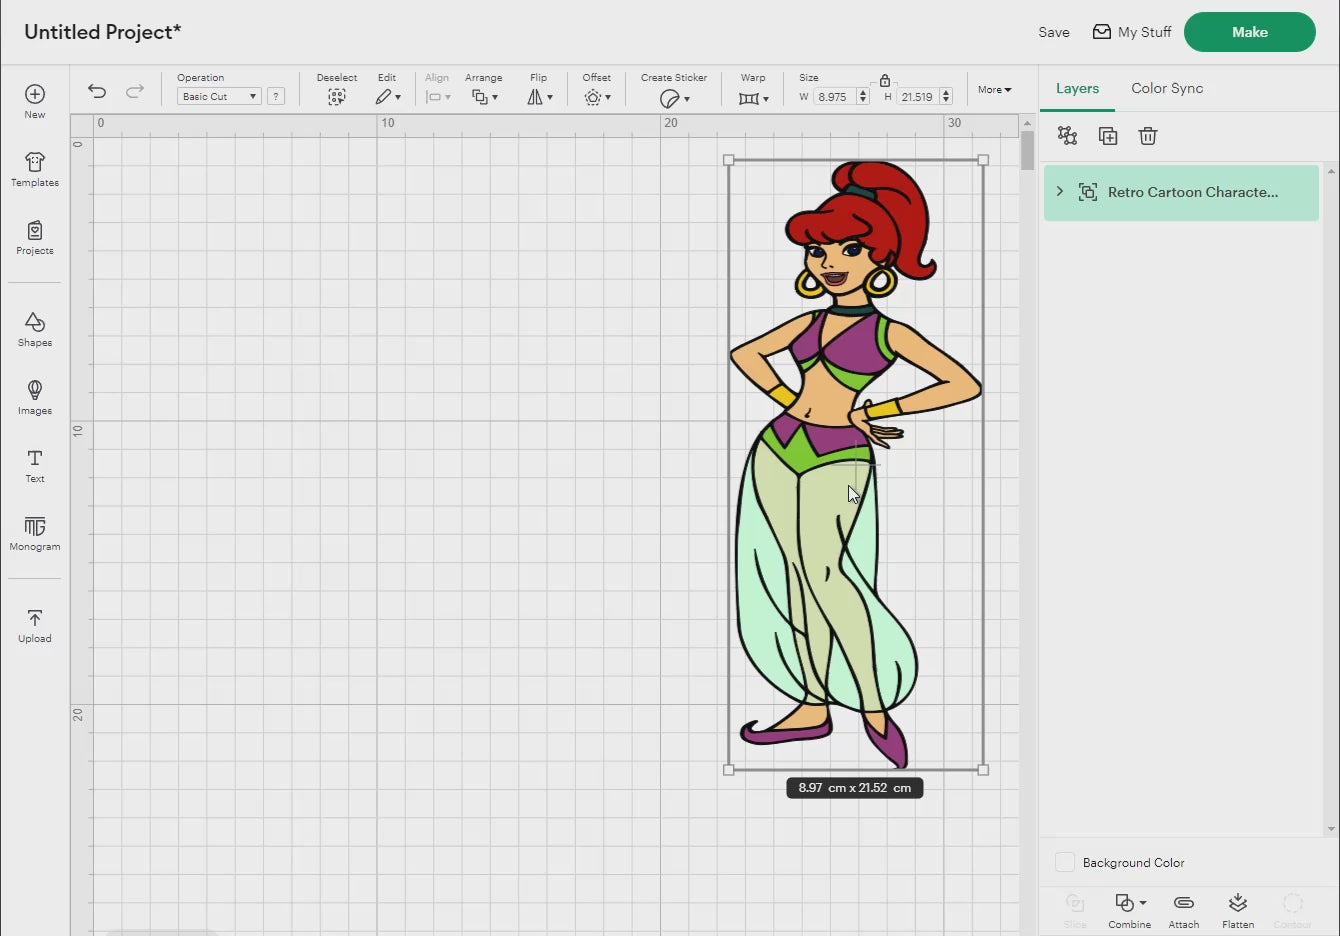Attach the selected layers
The width and height of the screenshot is (1340, 936).
click(1184, 911)
